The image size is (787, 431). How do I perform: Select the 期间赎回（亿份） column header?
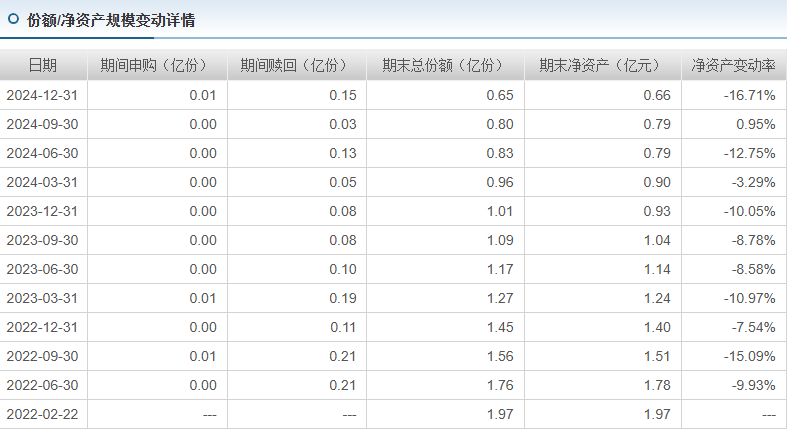click(x=296, y=66)
